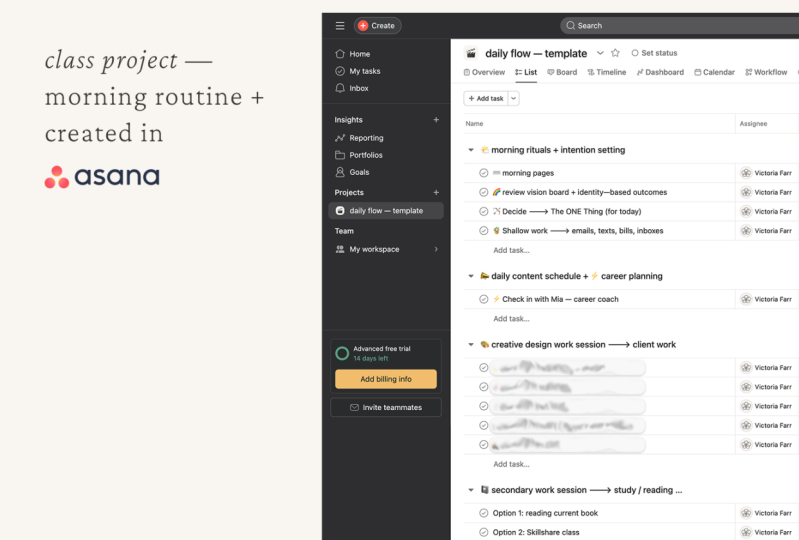This screenshot has height=540, width=799.
Task: Add a new Insights item with plus
Action: click(x=436, y=120)
